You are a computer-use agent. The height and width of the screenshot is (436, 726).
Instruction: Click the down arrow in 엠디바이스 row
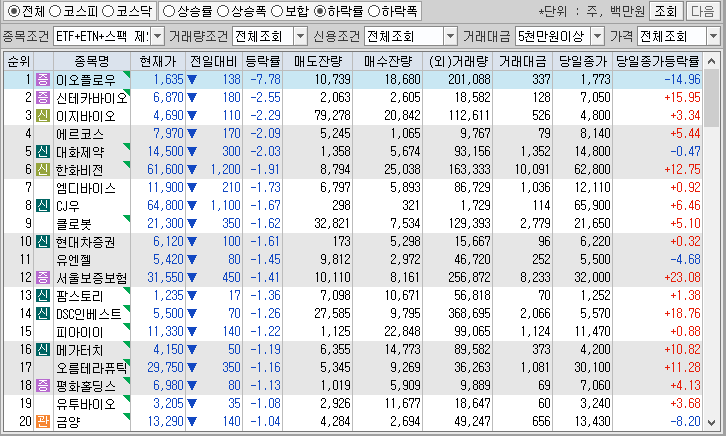coord(192,187)
